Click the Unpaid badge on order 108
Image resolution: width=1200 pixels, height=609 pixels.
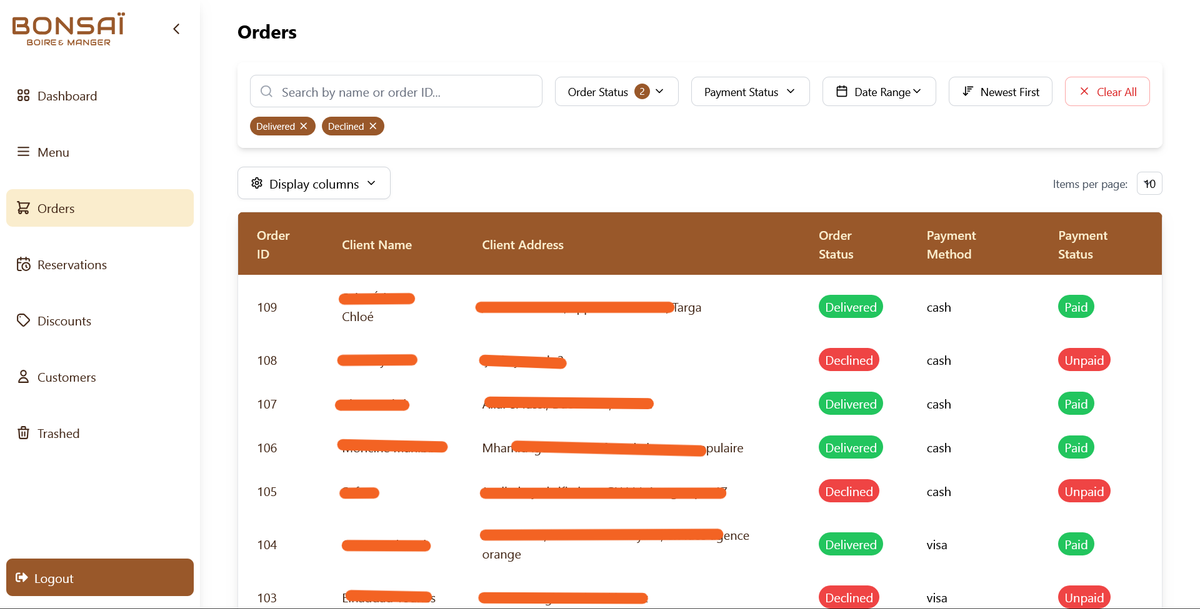click(x=1084, y=360)
